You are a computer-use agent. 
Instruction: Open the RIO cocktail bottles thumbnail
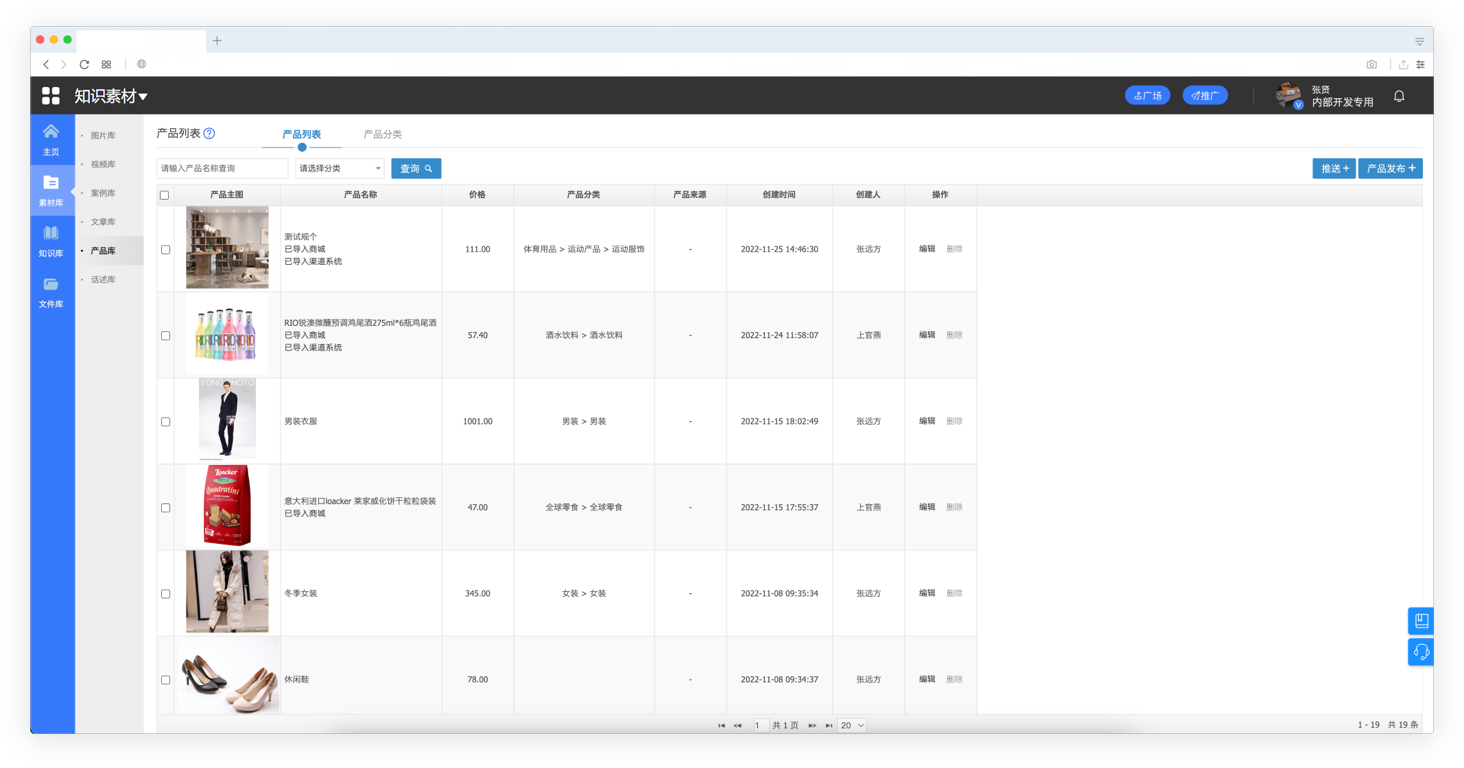(227, 335)
